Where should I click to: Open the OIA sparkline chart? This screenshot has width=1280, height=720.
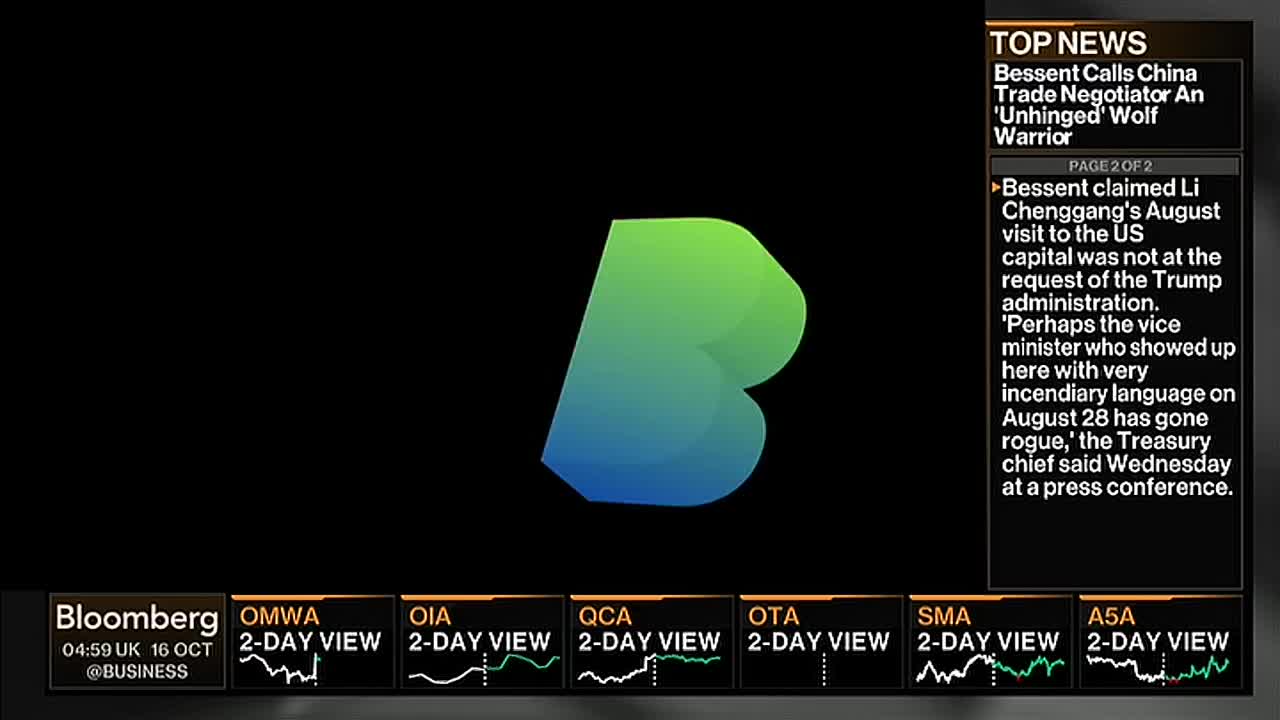483,668
